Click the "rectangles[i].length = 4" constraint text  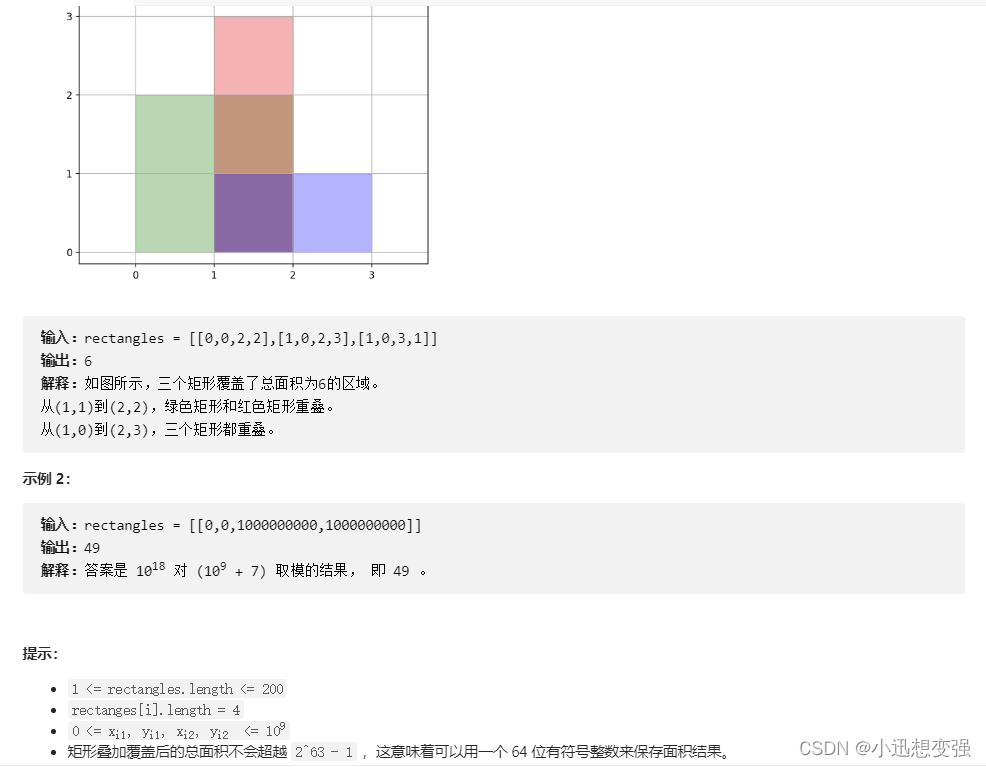click(x=156, y=710)
